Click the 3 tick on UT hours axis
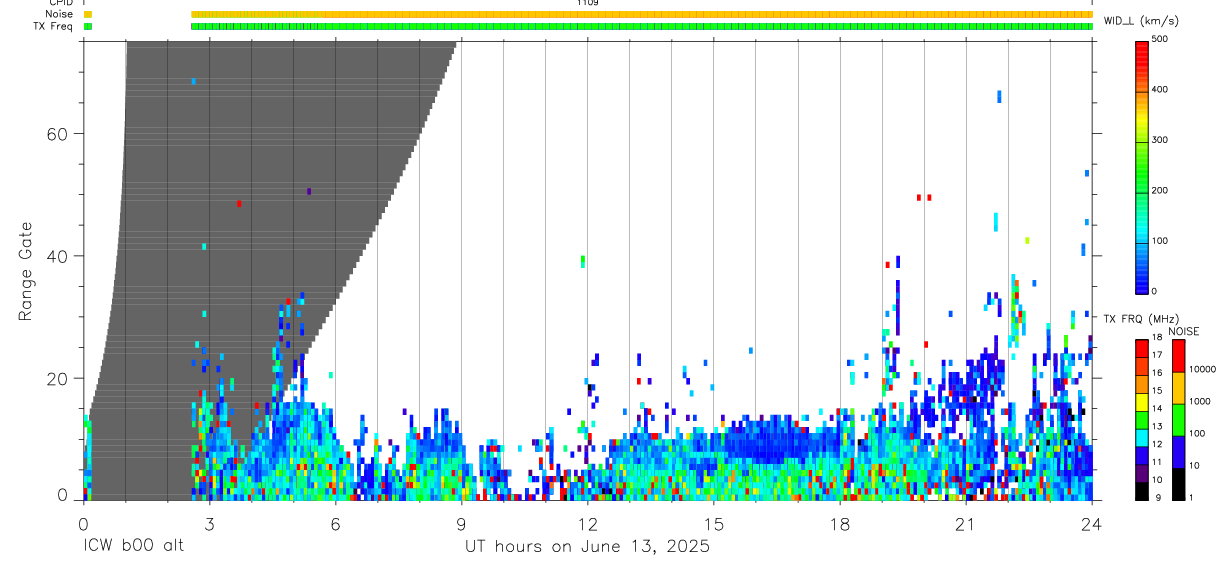Image resolution: width=1228 pixels, height=567 pixels. (209, 523)
